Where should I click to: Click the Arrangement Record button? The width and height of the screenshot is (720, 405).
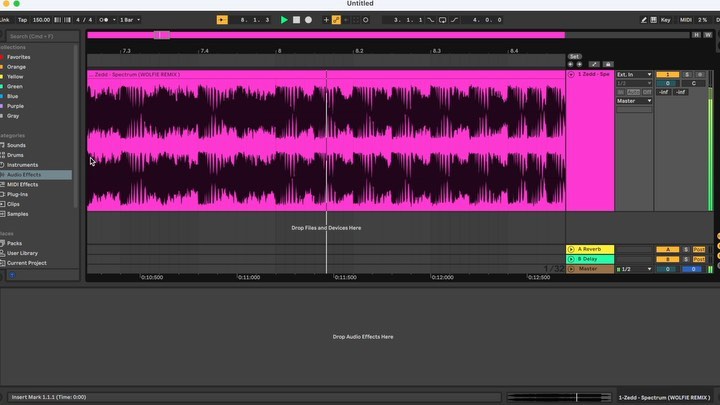308,19
